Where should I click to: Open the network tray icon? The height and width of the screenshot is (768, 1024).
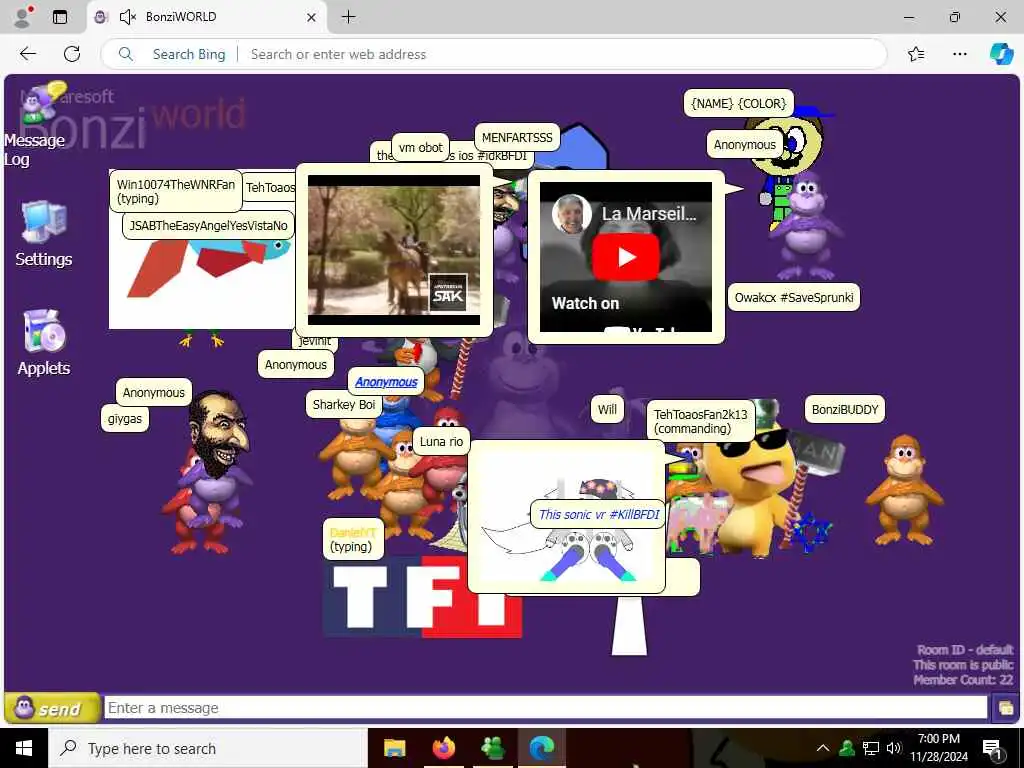click(x=871, y=748)
